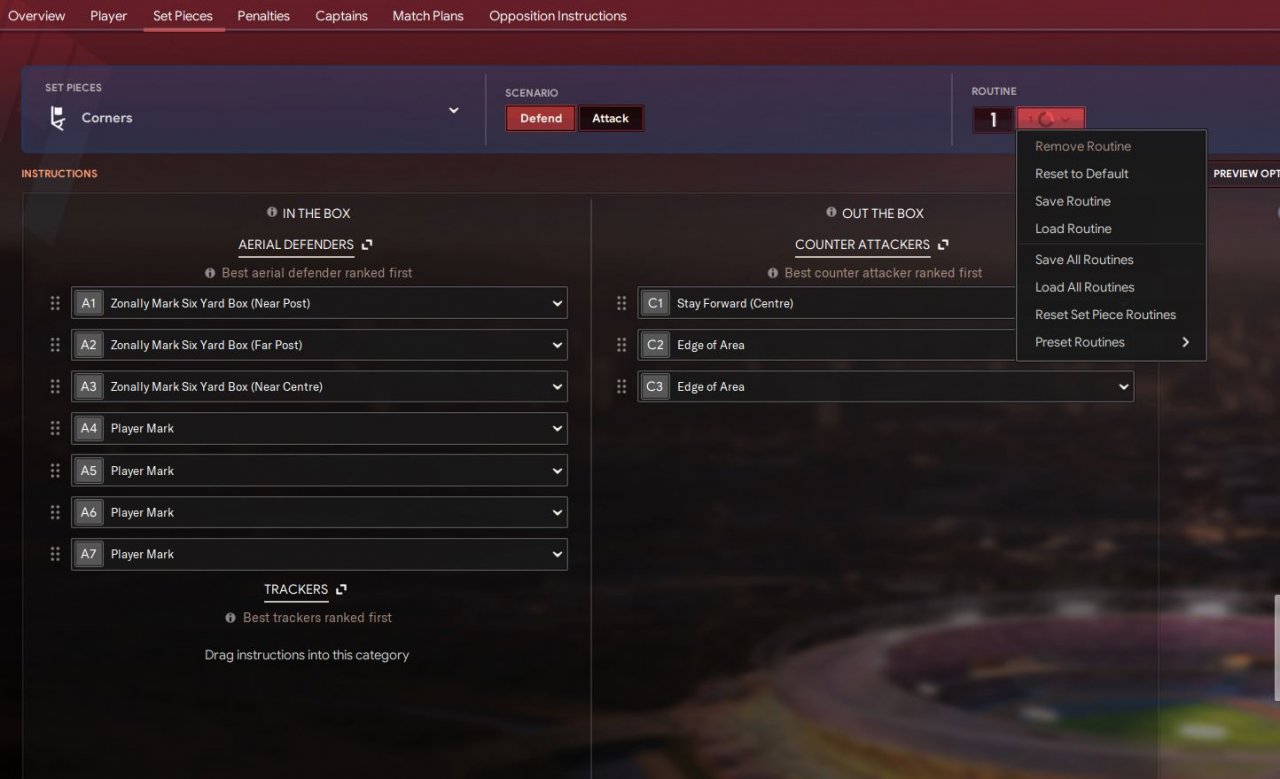
Task: Switch scenario to Attack
Action: pos(610,118)
